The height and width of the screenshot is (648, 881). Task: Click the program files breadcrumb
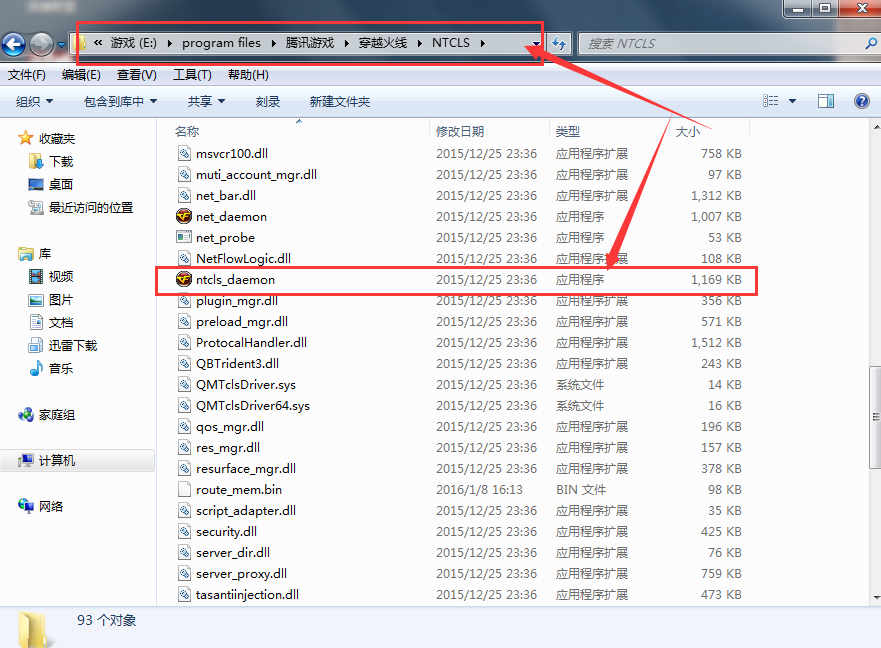(x=221, y=43)
